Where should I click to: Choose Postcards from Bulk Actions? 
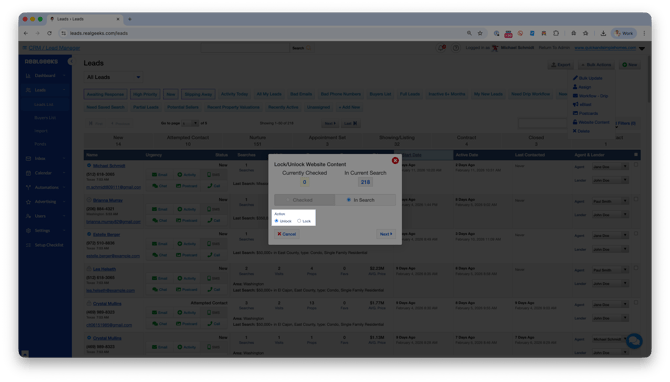[585, 113]
